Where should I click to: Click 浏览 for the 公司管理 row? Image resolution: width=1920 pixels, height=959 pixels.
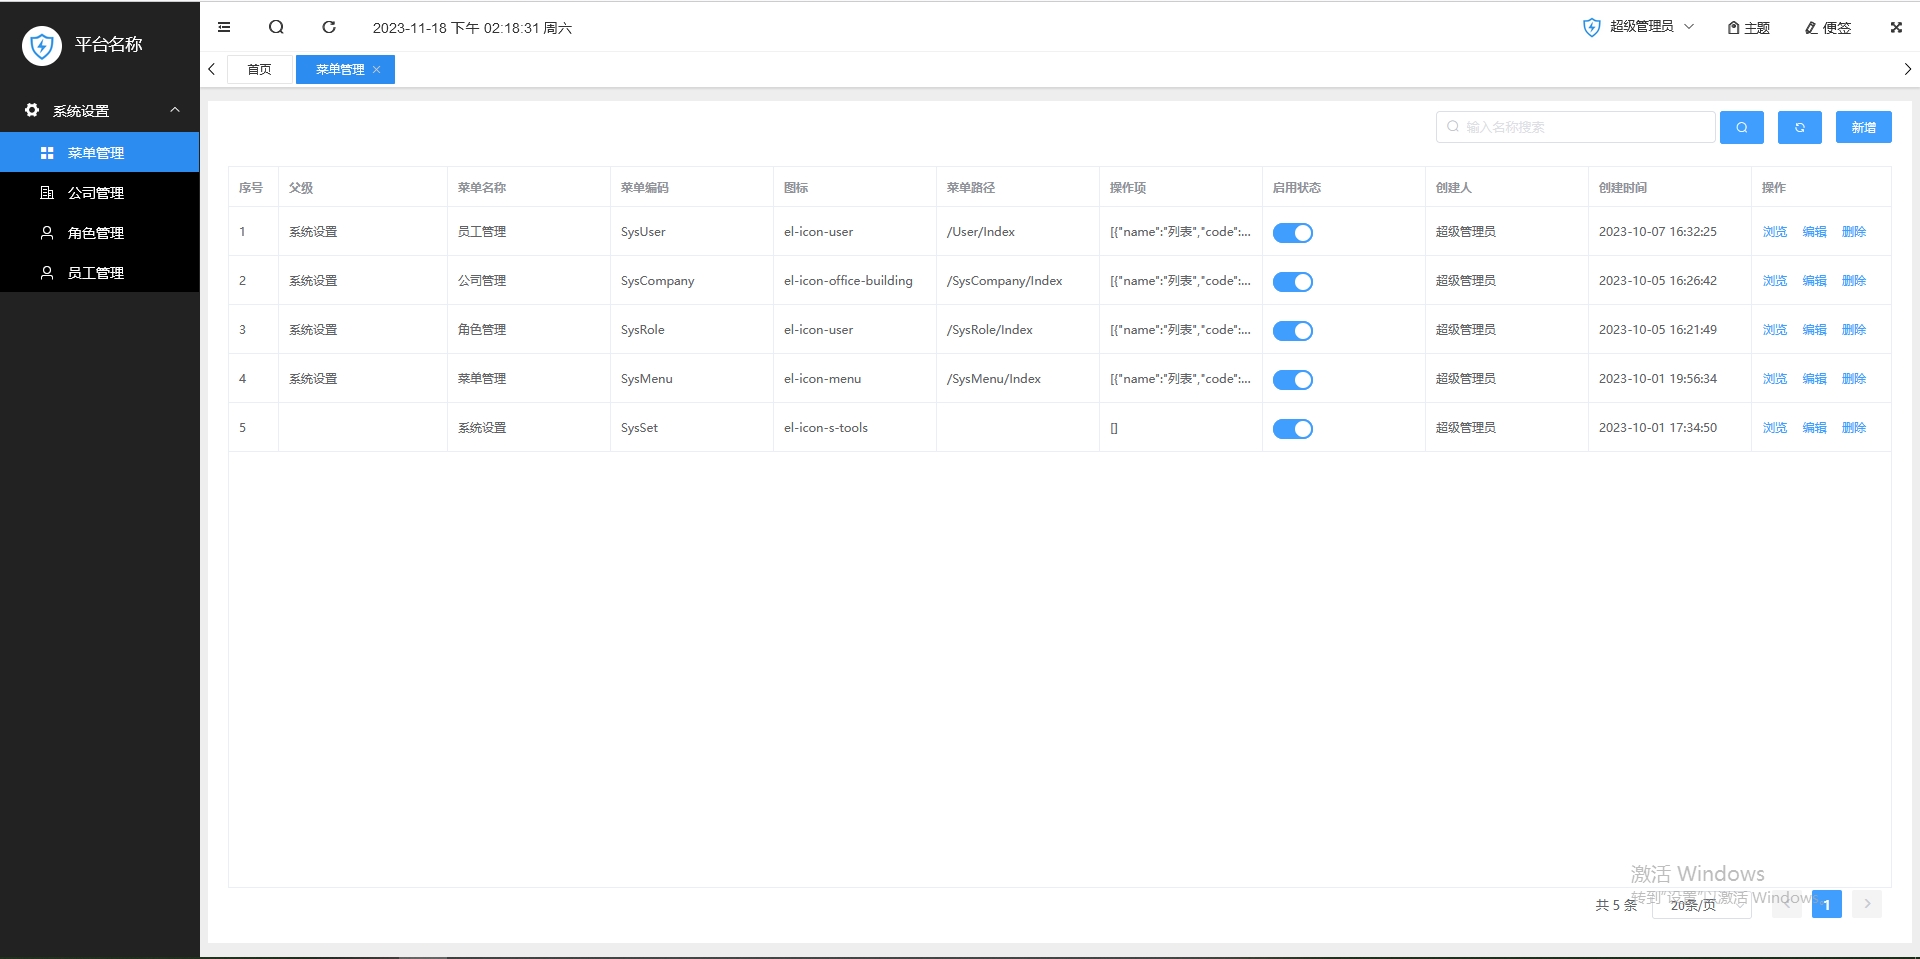click(x=1775, y=281)
